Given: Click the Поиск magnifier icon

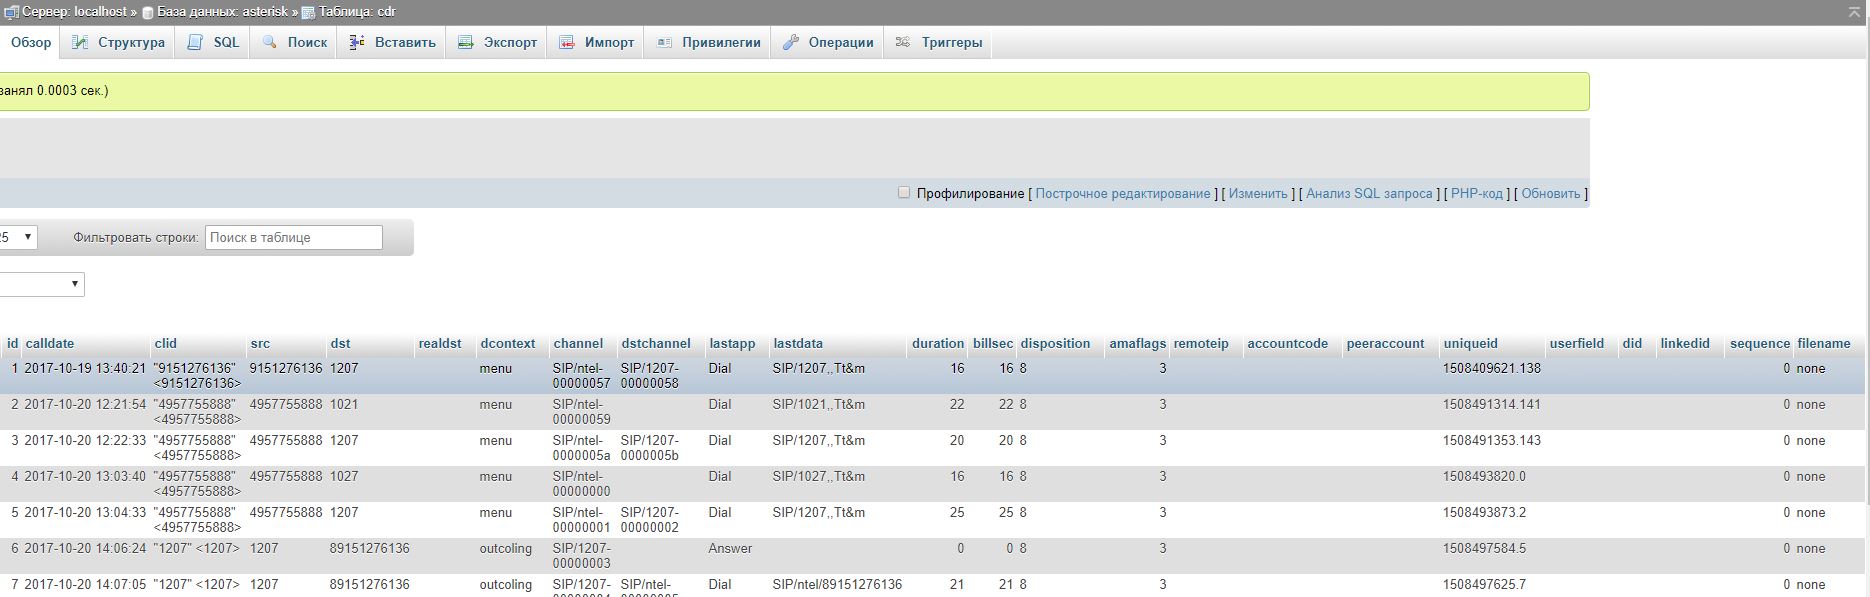Looking at the screenshot, I should pyautogui.click(x=270, y=43).
